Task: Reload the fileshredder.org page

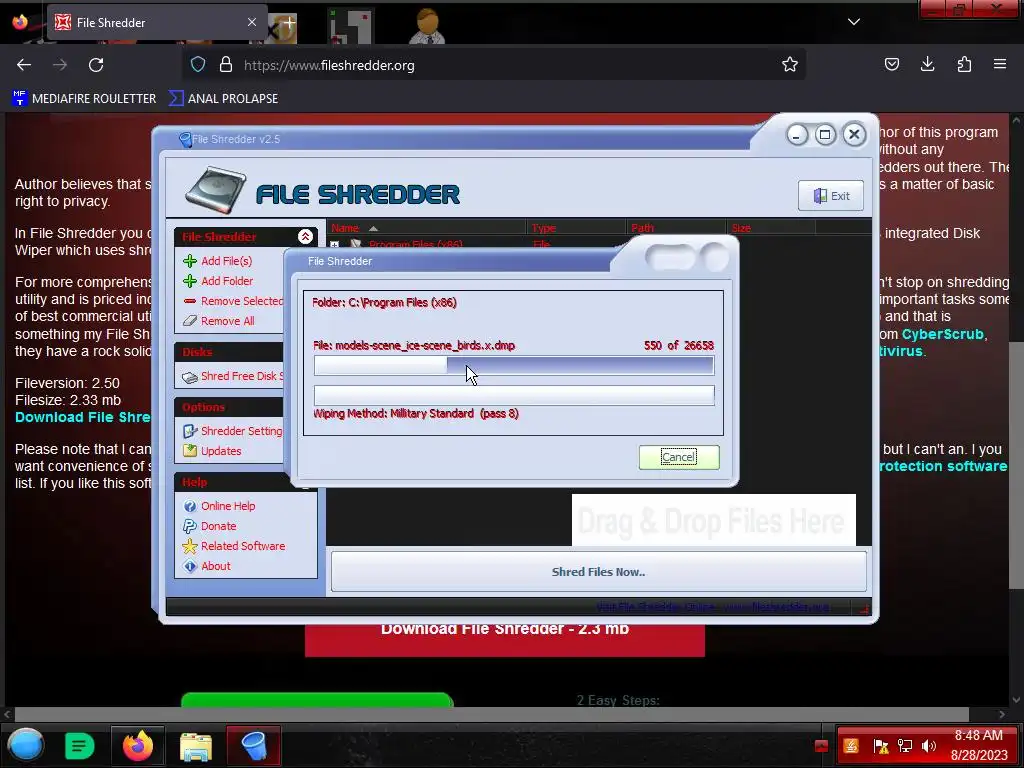Action: (96, 65)
